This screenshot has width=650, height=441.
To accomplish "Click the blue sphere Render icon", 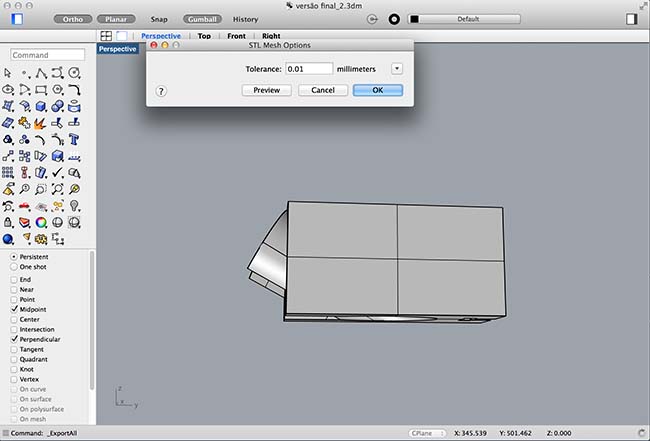I will point(7,239).
